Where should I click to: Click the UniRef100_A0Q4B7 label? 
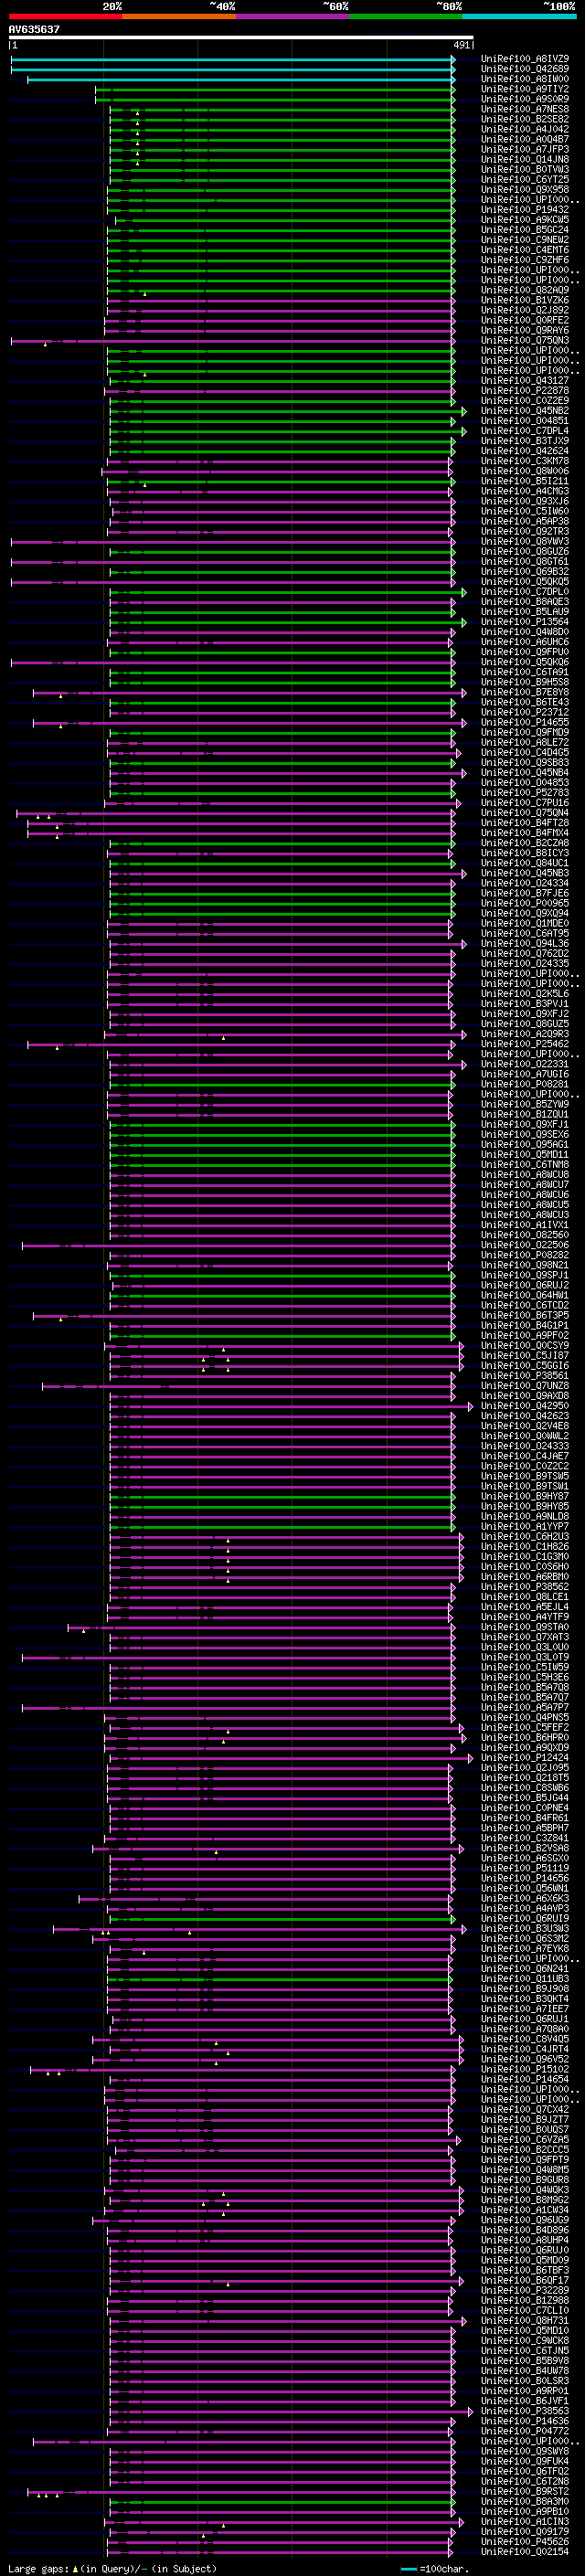point(525,139)
